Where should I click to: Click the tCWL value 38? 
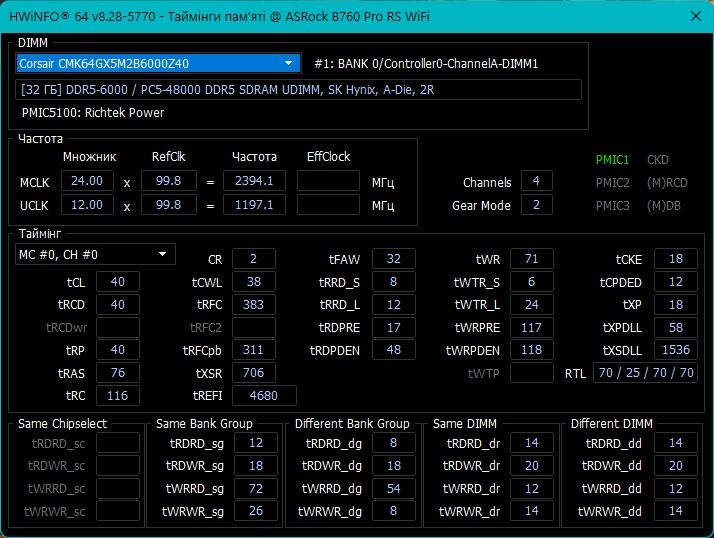coord(254,282)
